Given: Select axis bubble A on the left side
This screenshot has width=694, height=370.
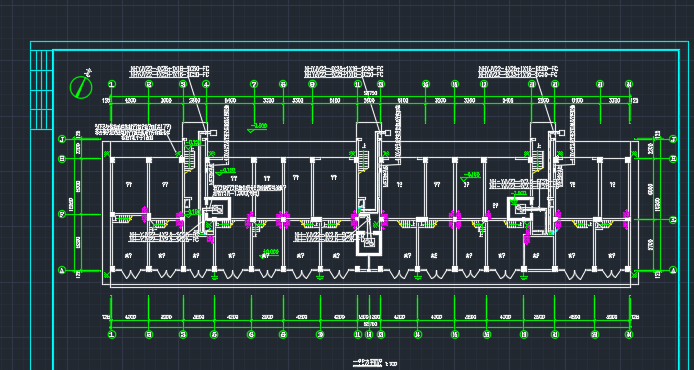Looking at the screenshot, I should coord(62,270).
